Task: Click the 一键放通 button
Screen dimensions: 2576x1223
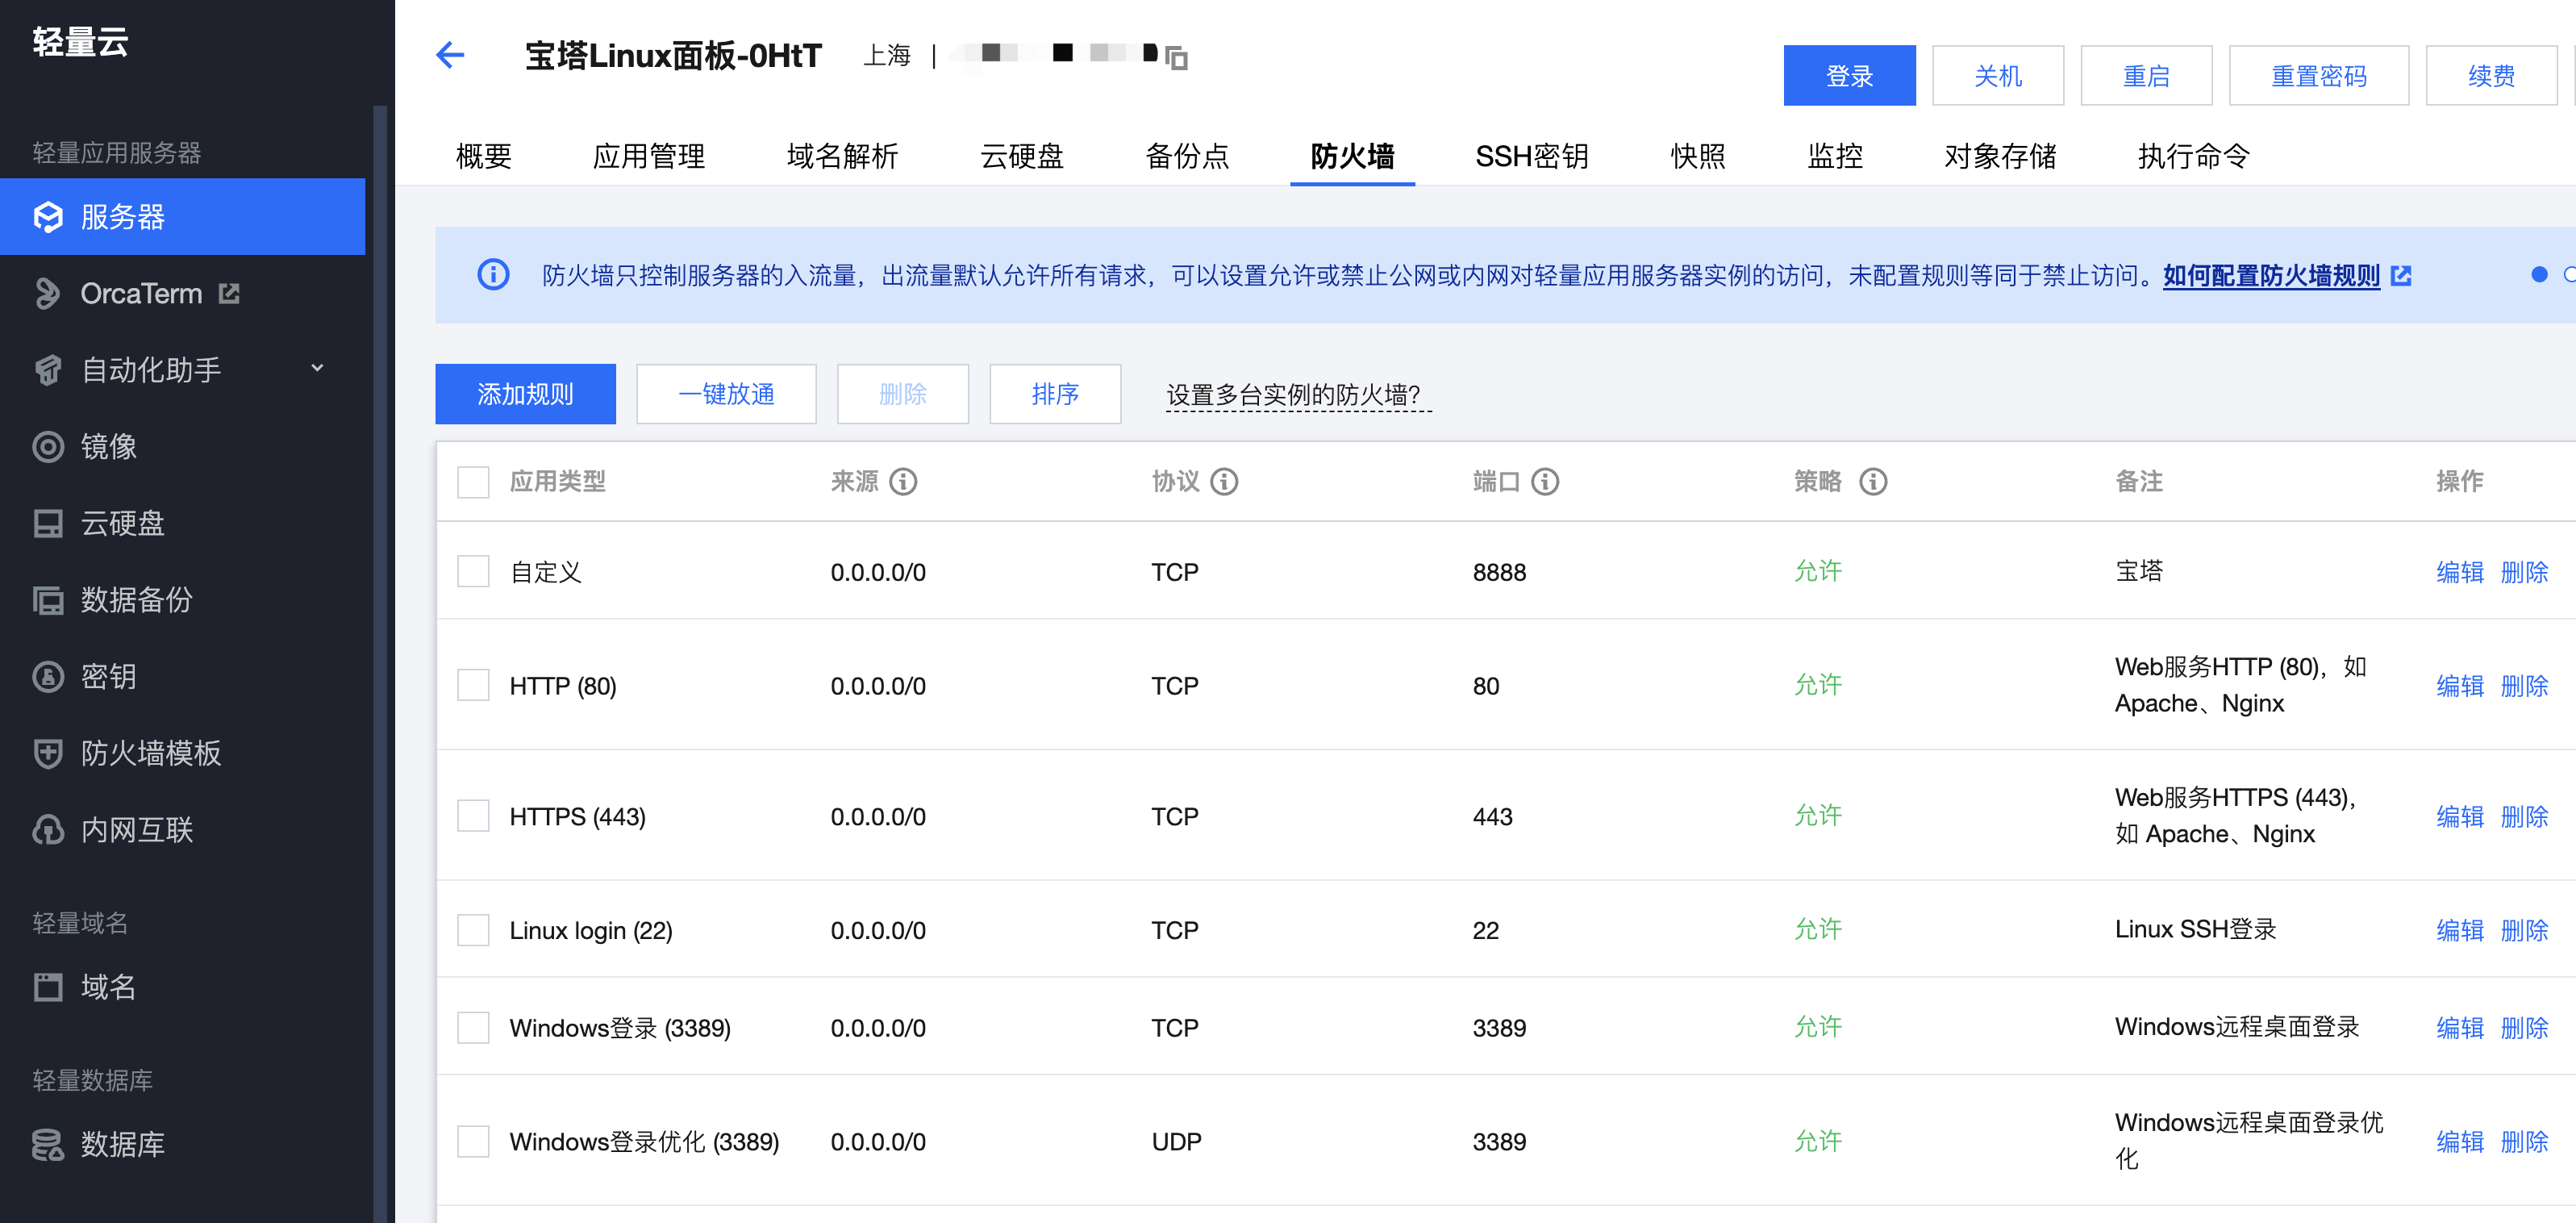Action: click(x=726, y=394)
